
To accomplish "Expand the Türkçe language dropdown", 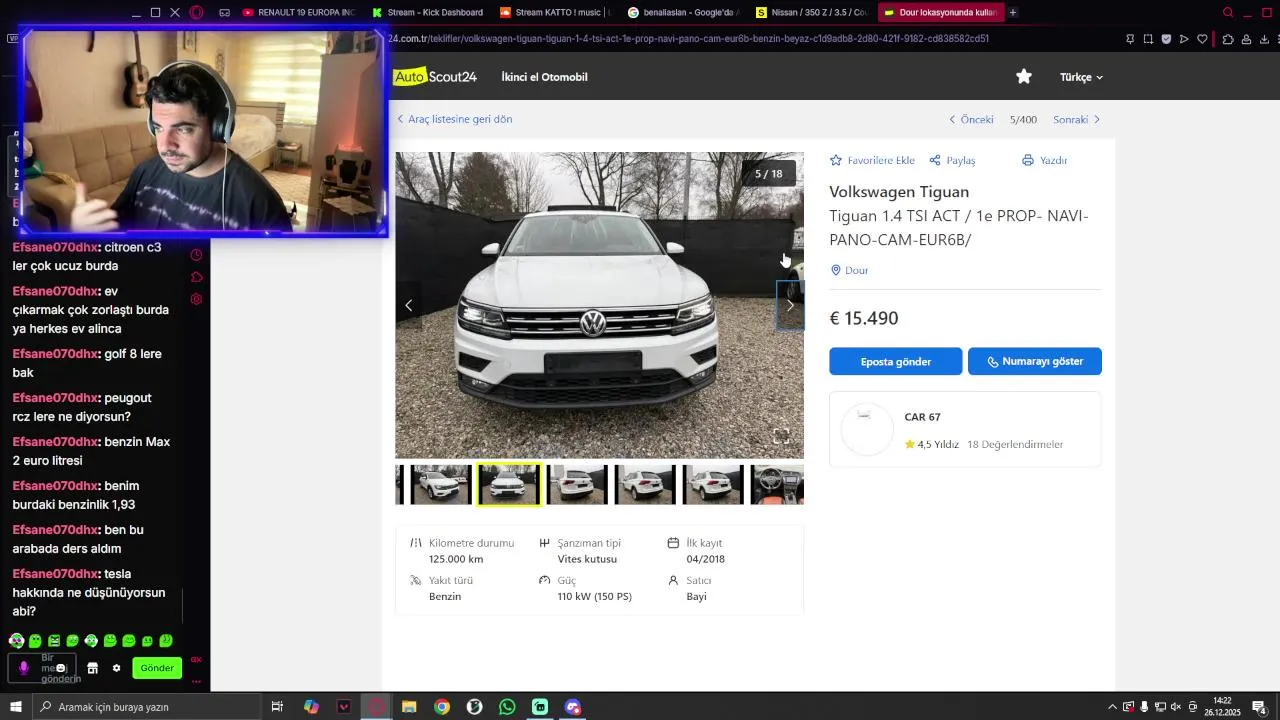I will coord(1081,77).
